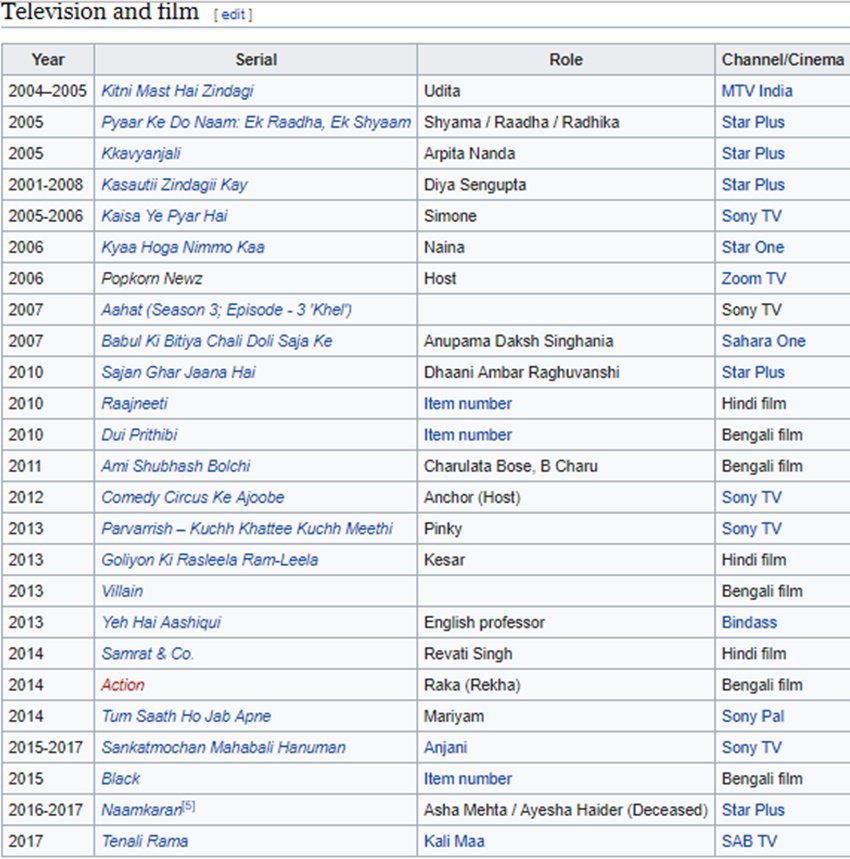Open the Kkavyanjali serial link
850x859 pixels.
141,153
